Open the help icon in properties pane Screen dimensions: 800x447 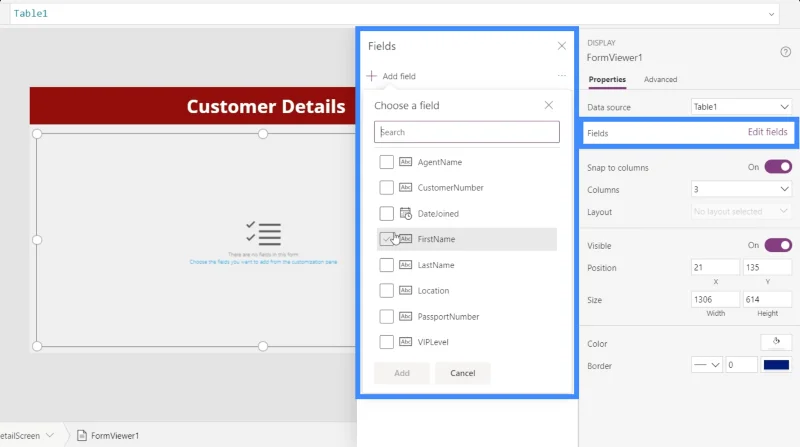pyautogui.click(x=785, y=52)
